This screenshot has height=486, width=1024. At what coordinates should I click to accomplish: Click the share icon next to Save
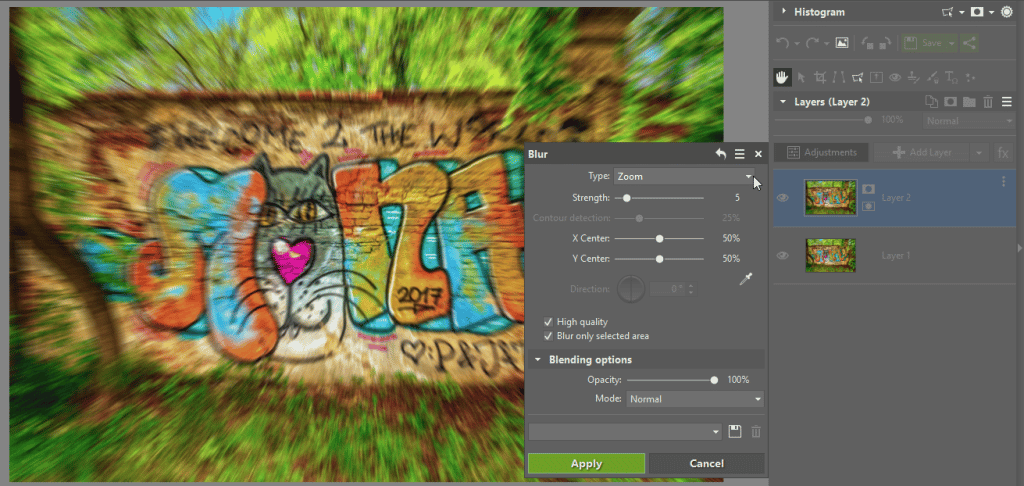(968, 43)
